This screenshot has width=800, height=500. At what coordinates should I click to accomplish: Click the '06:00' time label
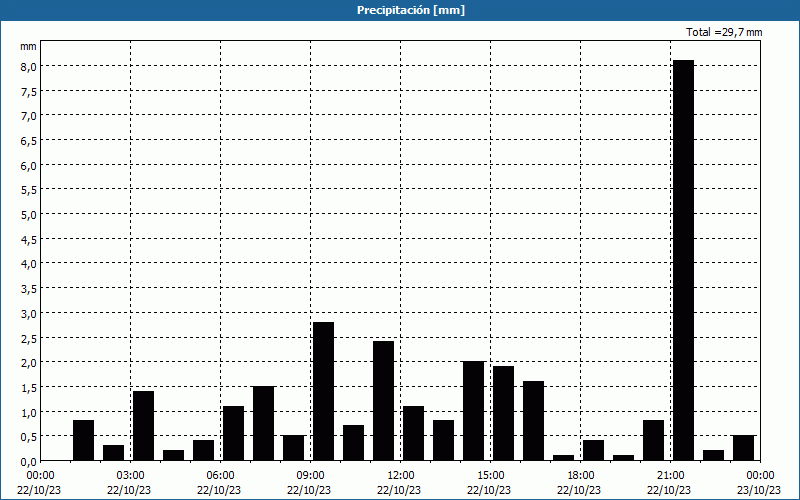(220, 476)
